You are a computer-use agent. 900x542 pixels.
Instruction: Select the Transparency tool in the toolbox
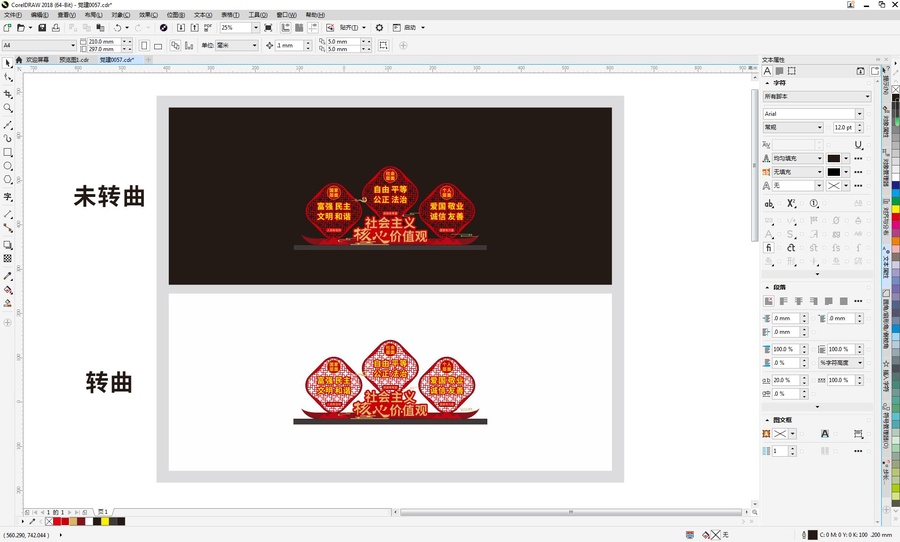click(x=7, y=258)
